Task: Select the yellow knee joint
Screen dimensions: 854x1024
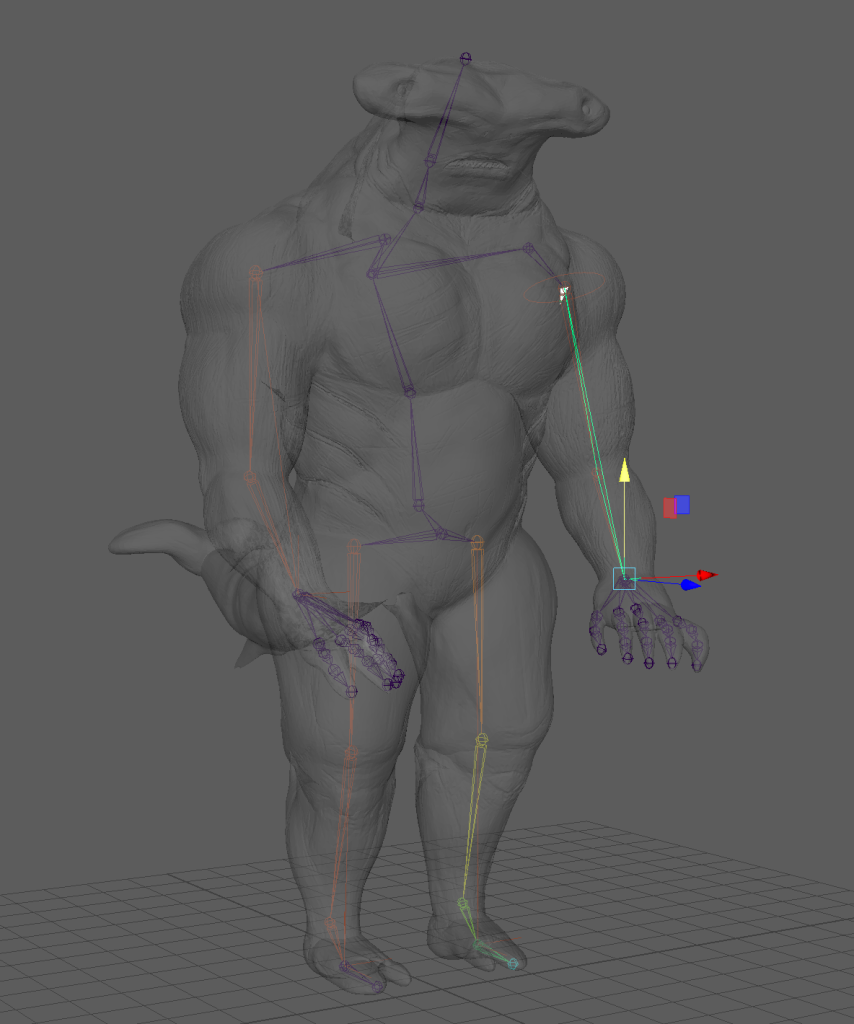Action: [482, 740]
